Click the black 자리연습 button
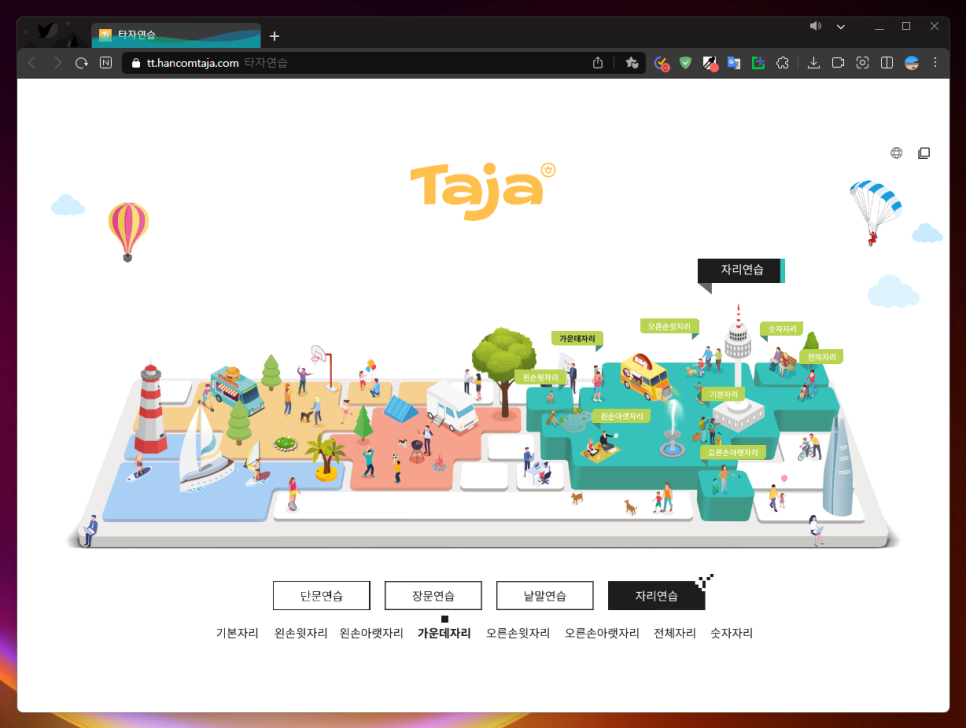The width and height of the screenshot is (966, 728). coord(656,596)
